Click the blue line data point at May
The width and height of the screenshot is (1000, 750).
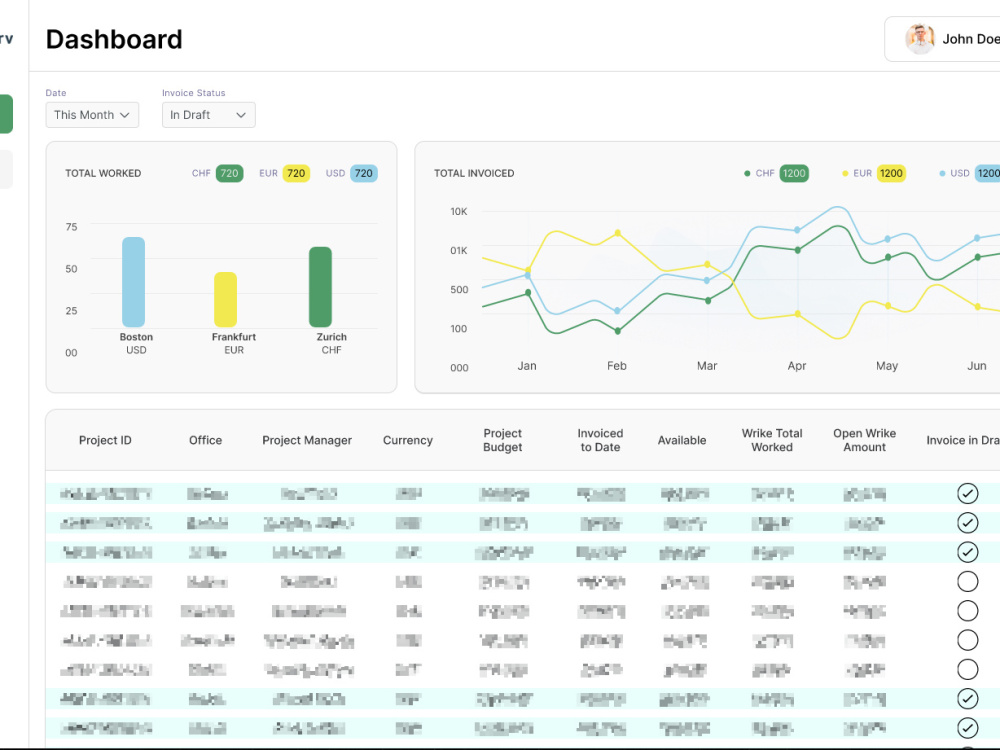(887, 239)
